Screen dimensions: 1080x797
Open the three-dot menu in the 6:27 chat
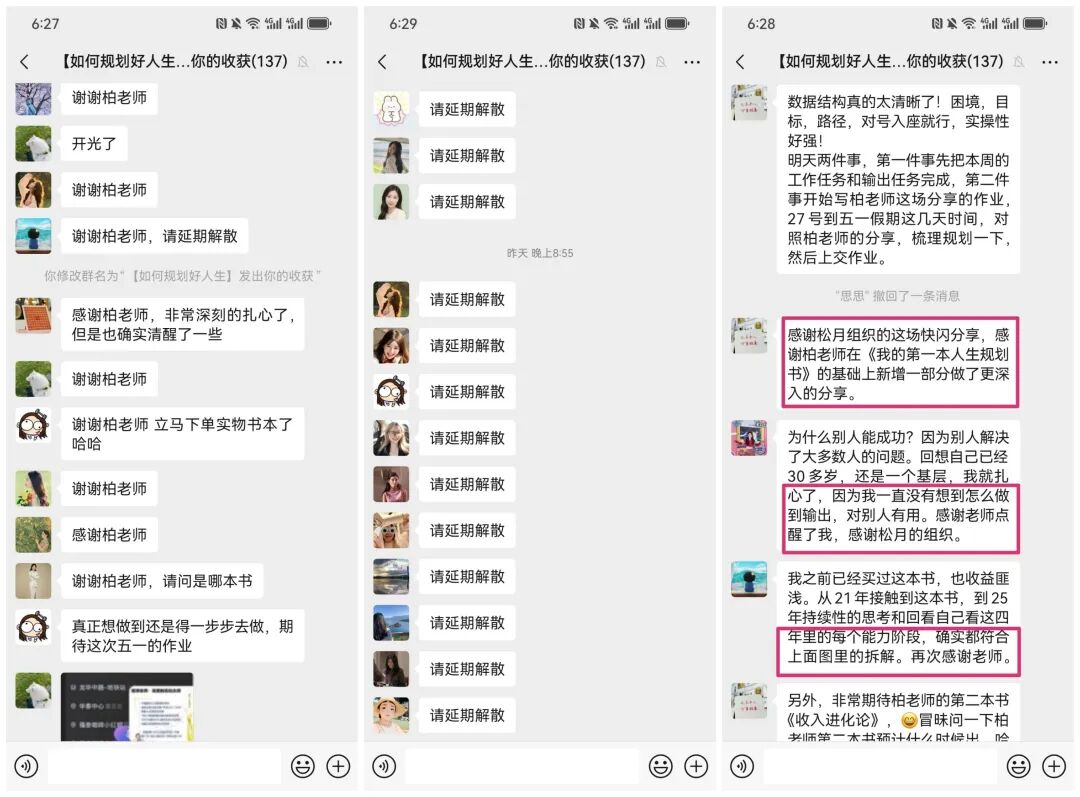coord(334,62)
